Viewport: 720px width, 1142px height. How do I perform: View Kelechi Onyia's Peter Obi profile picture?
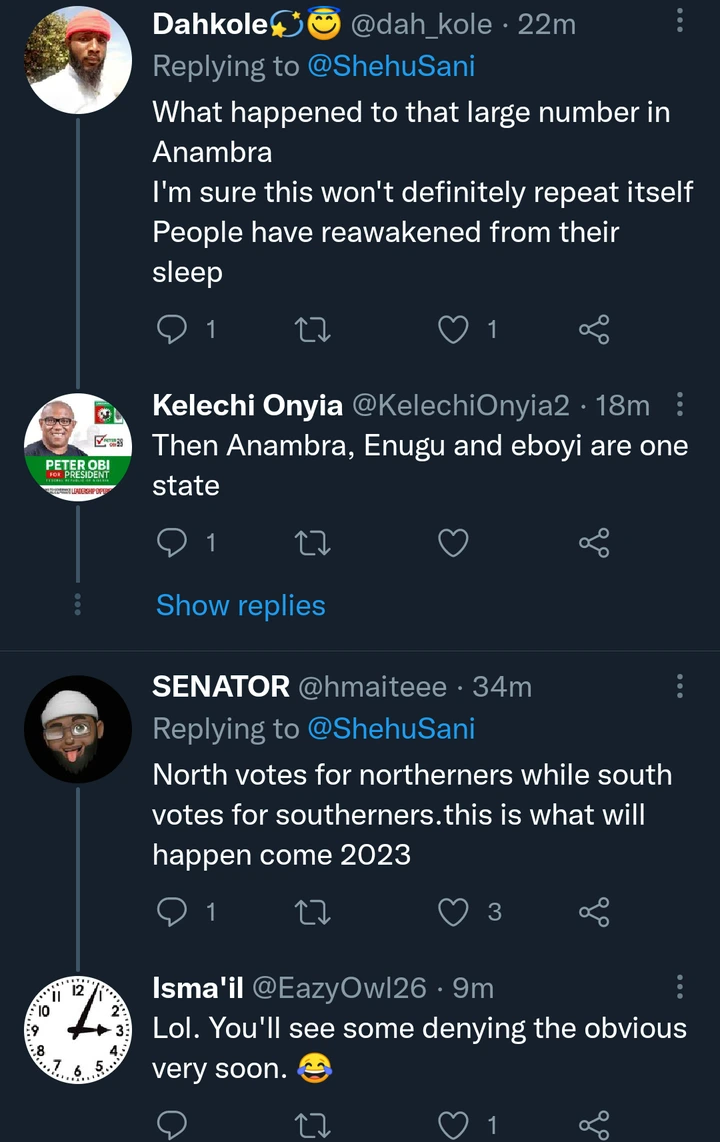(x=78, y=448)
